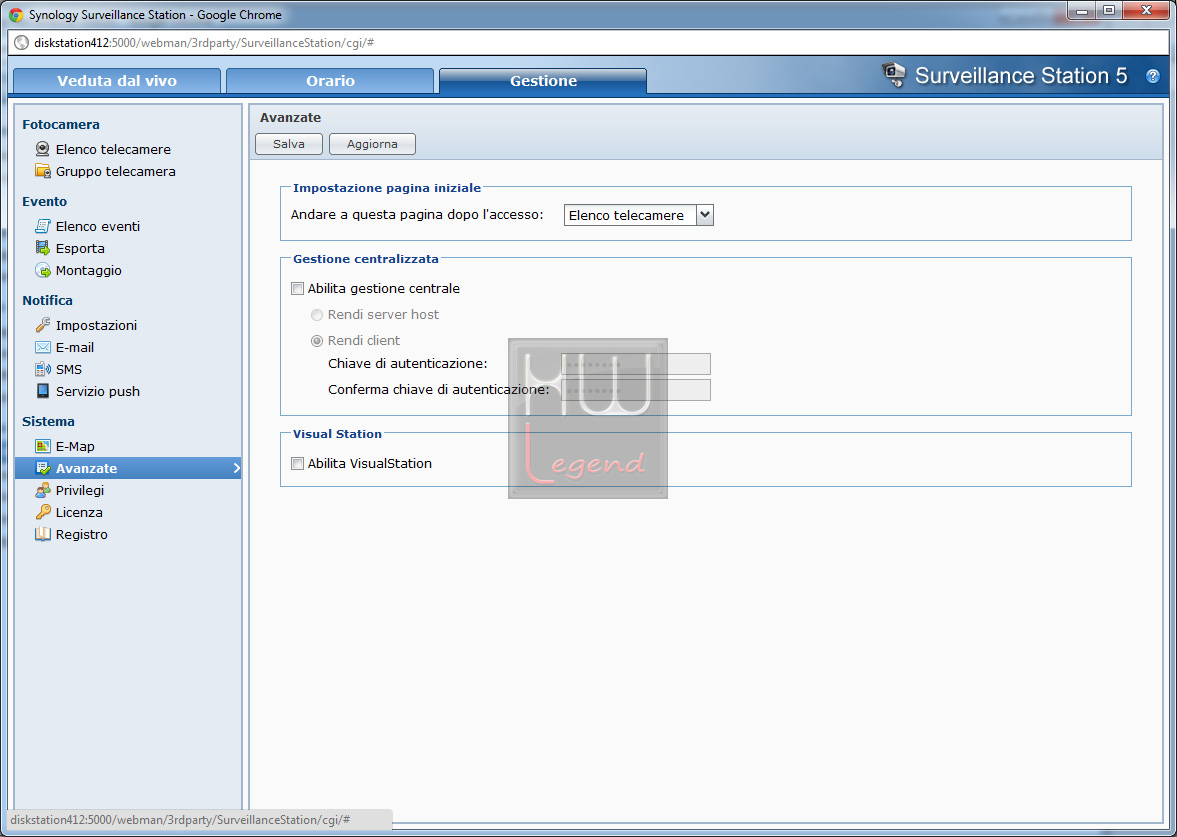The image size is (1177, 837).
Task: Click the Aggiorna button
Action: click(372, 144)
